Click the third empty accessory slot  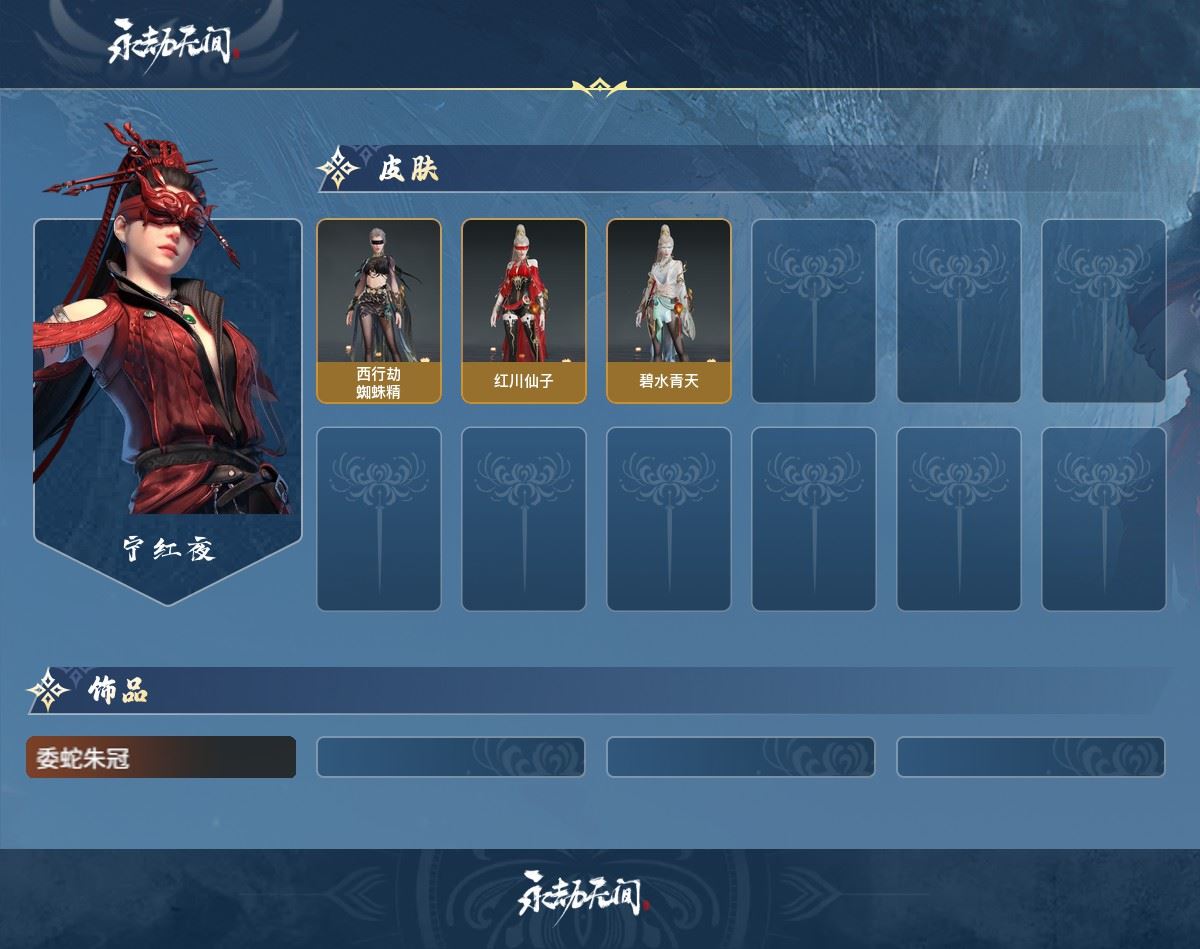pos(1031,757)
